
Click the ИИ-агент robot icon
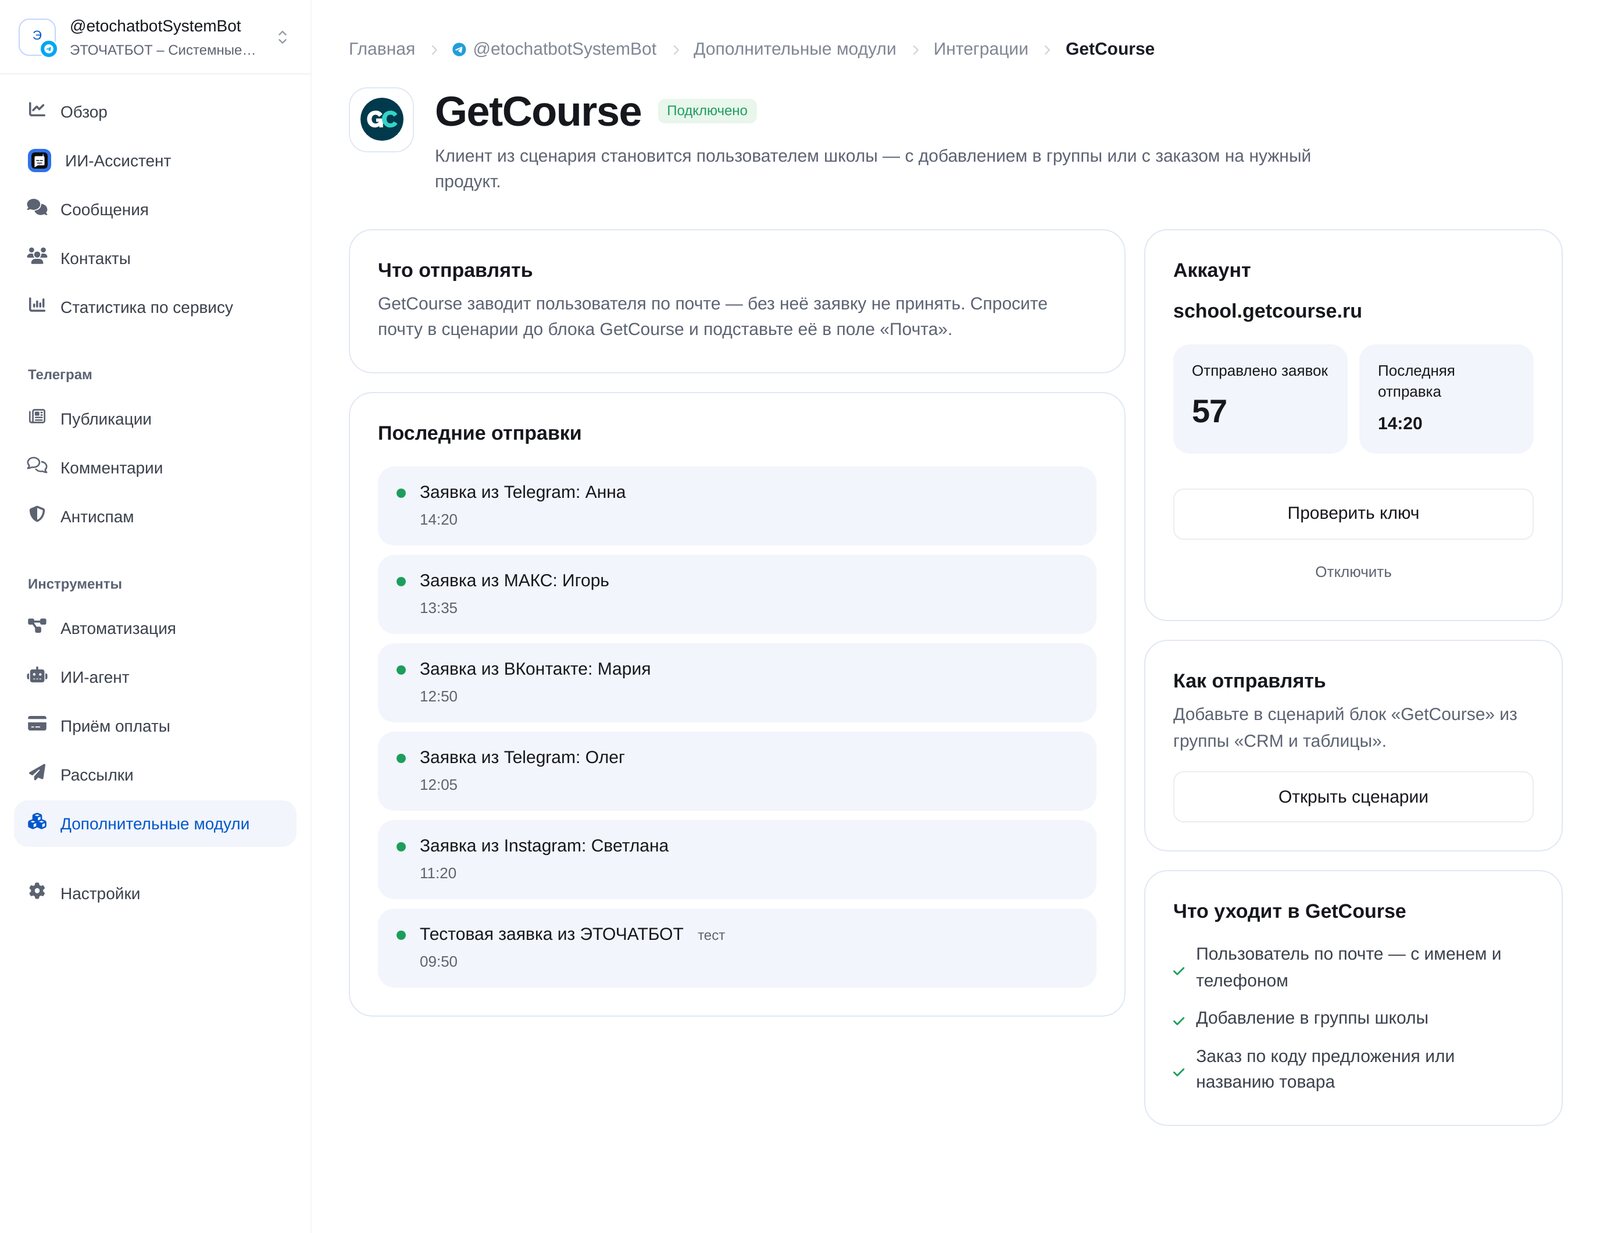pyautogui.click(x=37, y=676)
